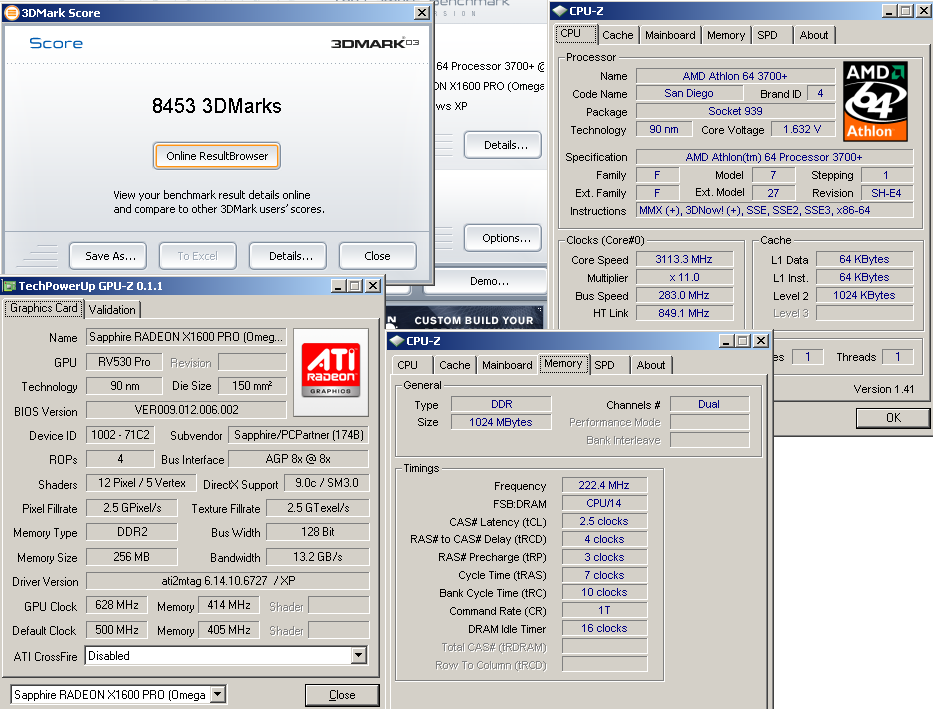Click the Bandwidth 13.2 GB/s value
The image size is (933, 709).
(318, 557)
